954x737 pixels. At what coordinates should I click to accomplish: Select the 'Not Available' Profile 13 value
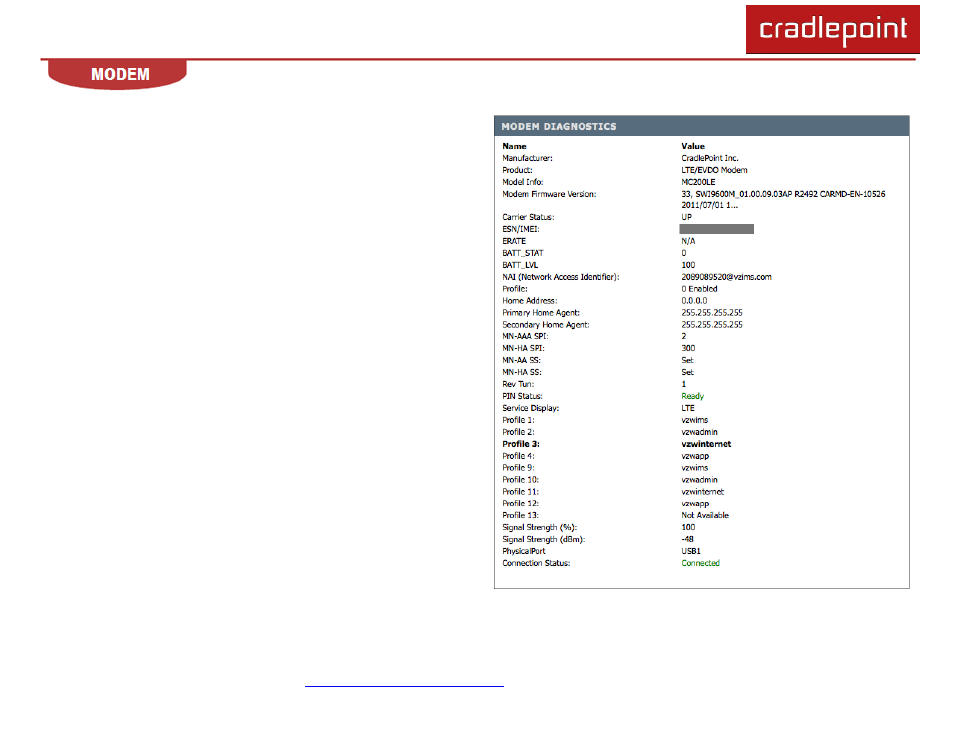click(x=705, y=515)
